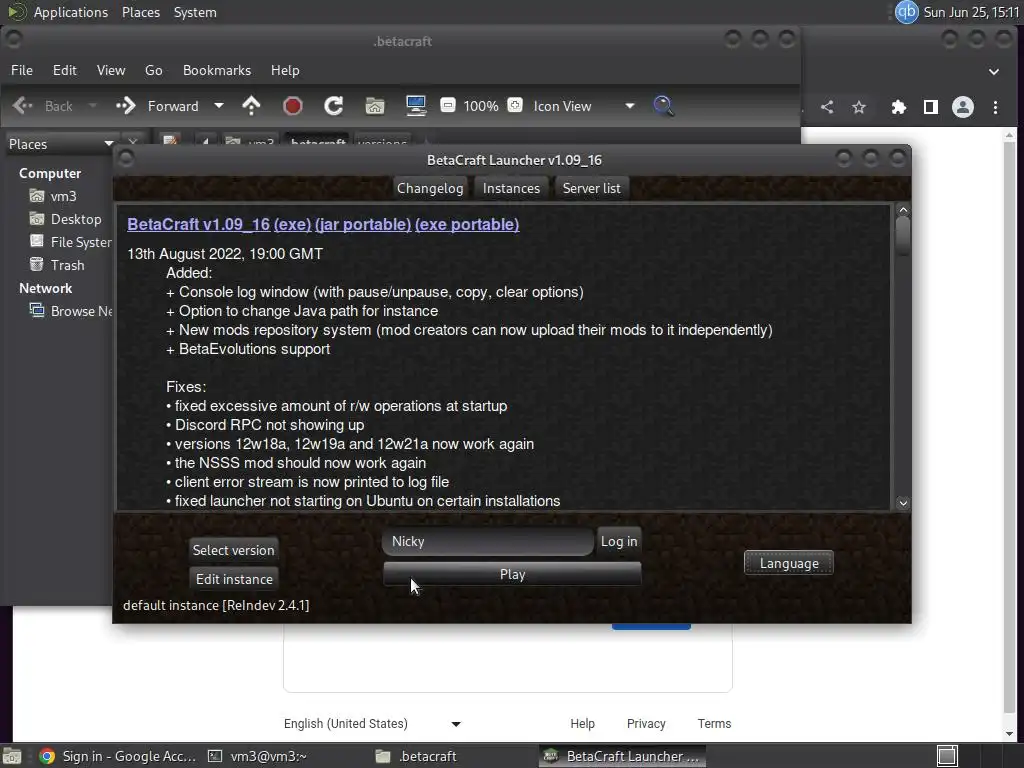Image resolution: width=1024 pixels, height=768 pixels.
Task: Click the 100% zoom level label
Action: [481, 106]
